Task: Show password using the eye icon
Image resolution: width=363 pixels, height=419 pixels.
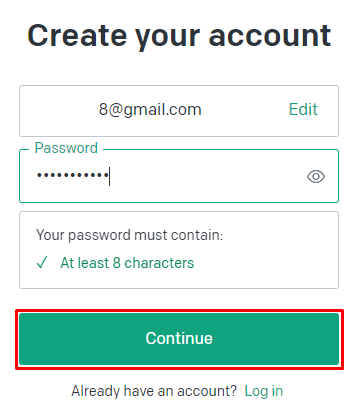Action: pos(316,176)
